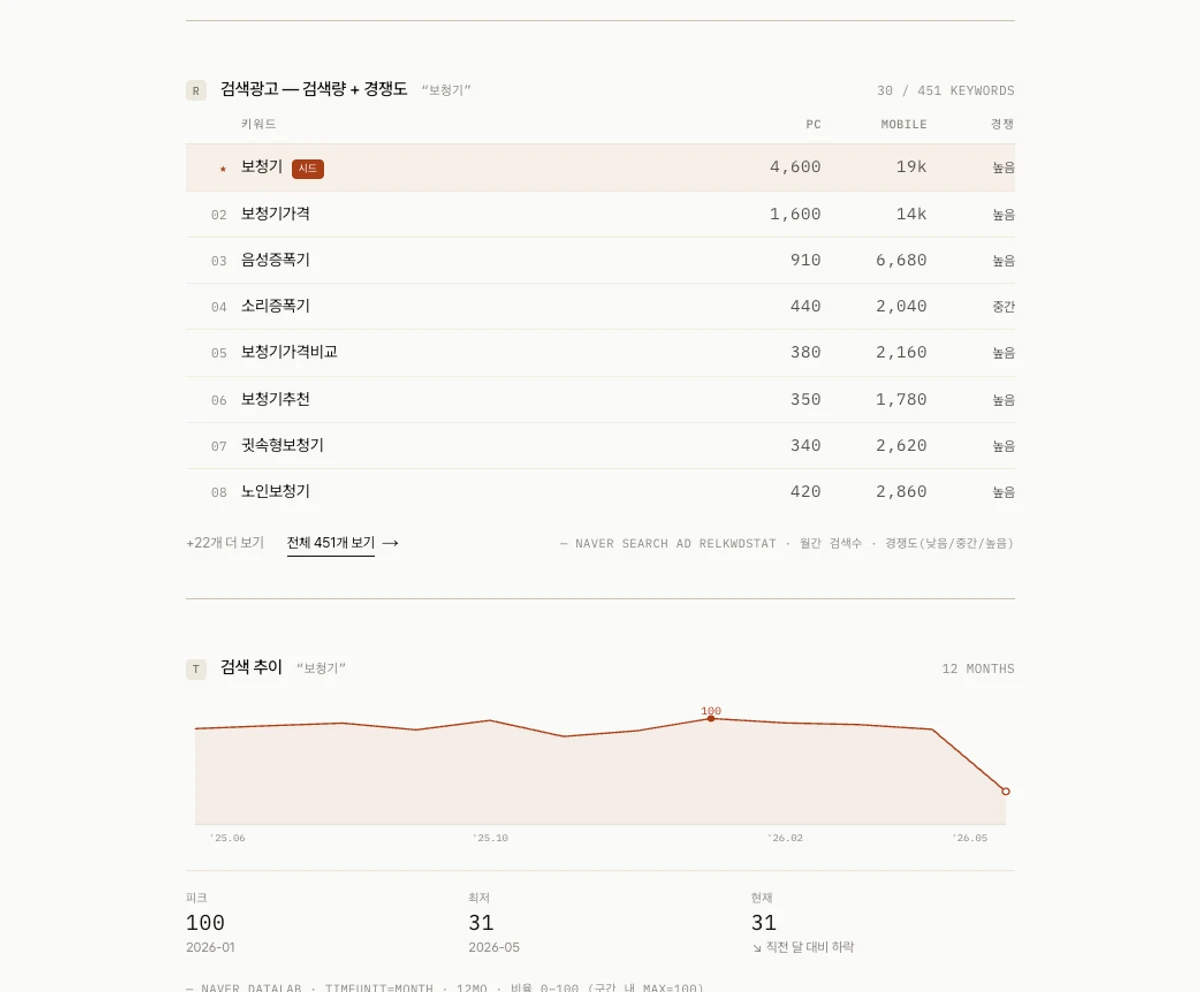Click the 검색 추이 heading
1200x992 pixels.
coord(251,667)
